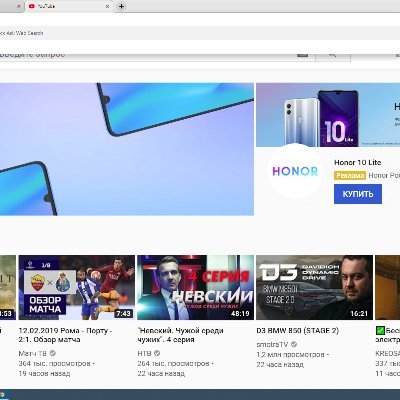Screen dimensions: 400x400
Task: Click '19 часов назад' text
Action: pyautogui.click(x=44, y=373)
